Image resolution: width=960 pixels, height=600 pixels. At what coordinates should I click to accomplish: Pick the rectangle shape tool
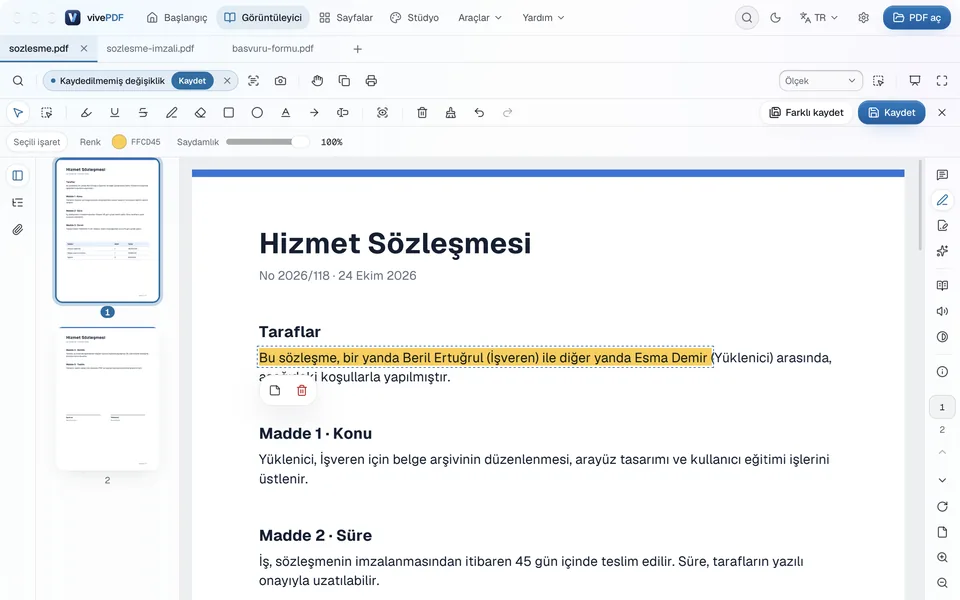[x=228, y=113]
